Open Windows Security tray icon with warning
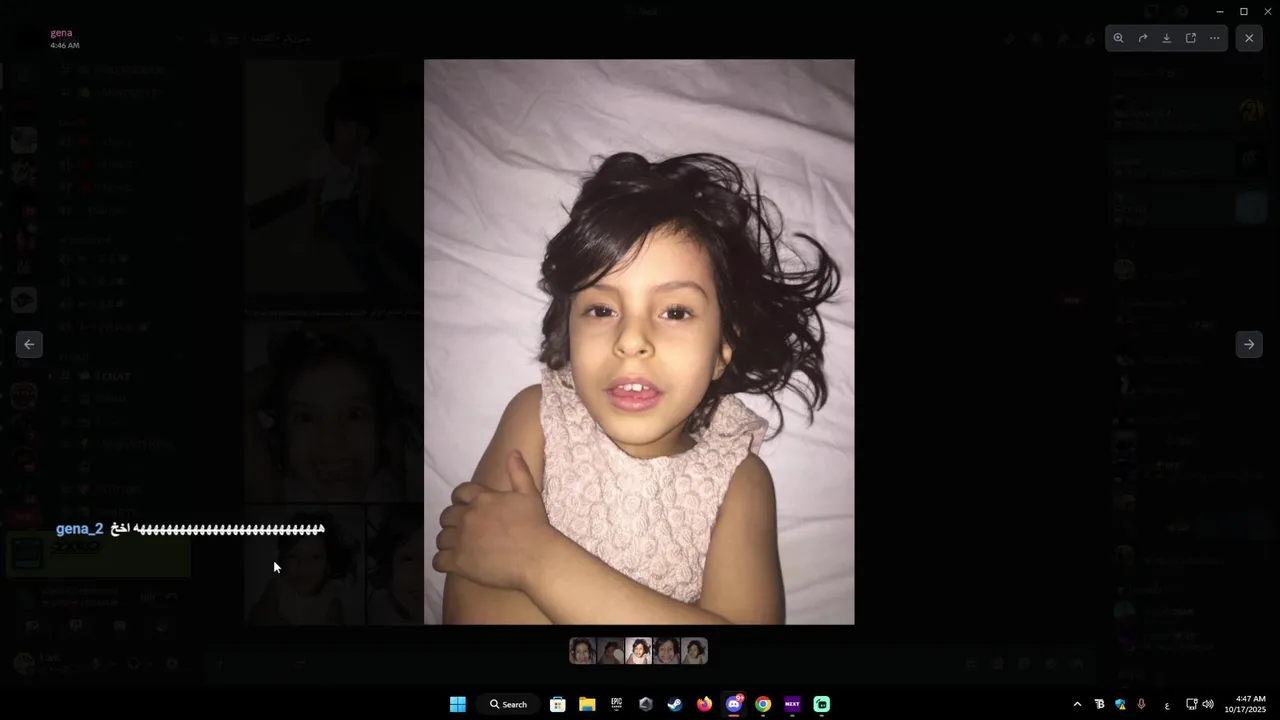 point(1120,704)
